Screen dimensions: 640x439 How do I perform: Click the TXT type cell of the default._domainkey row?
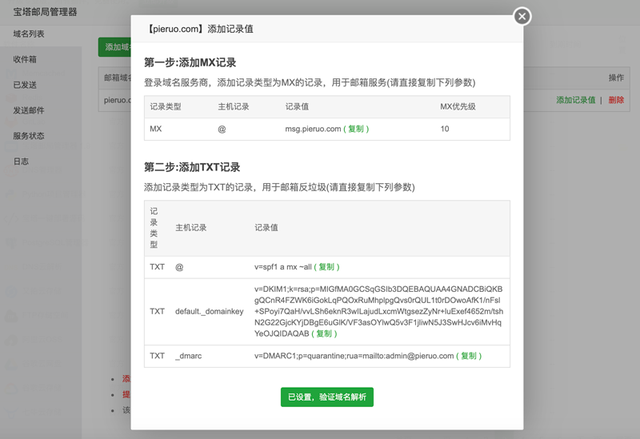[x=157, y=311]
